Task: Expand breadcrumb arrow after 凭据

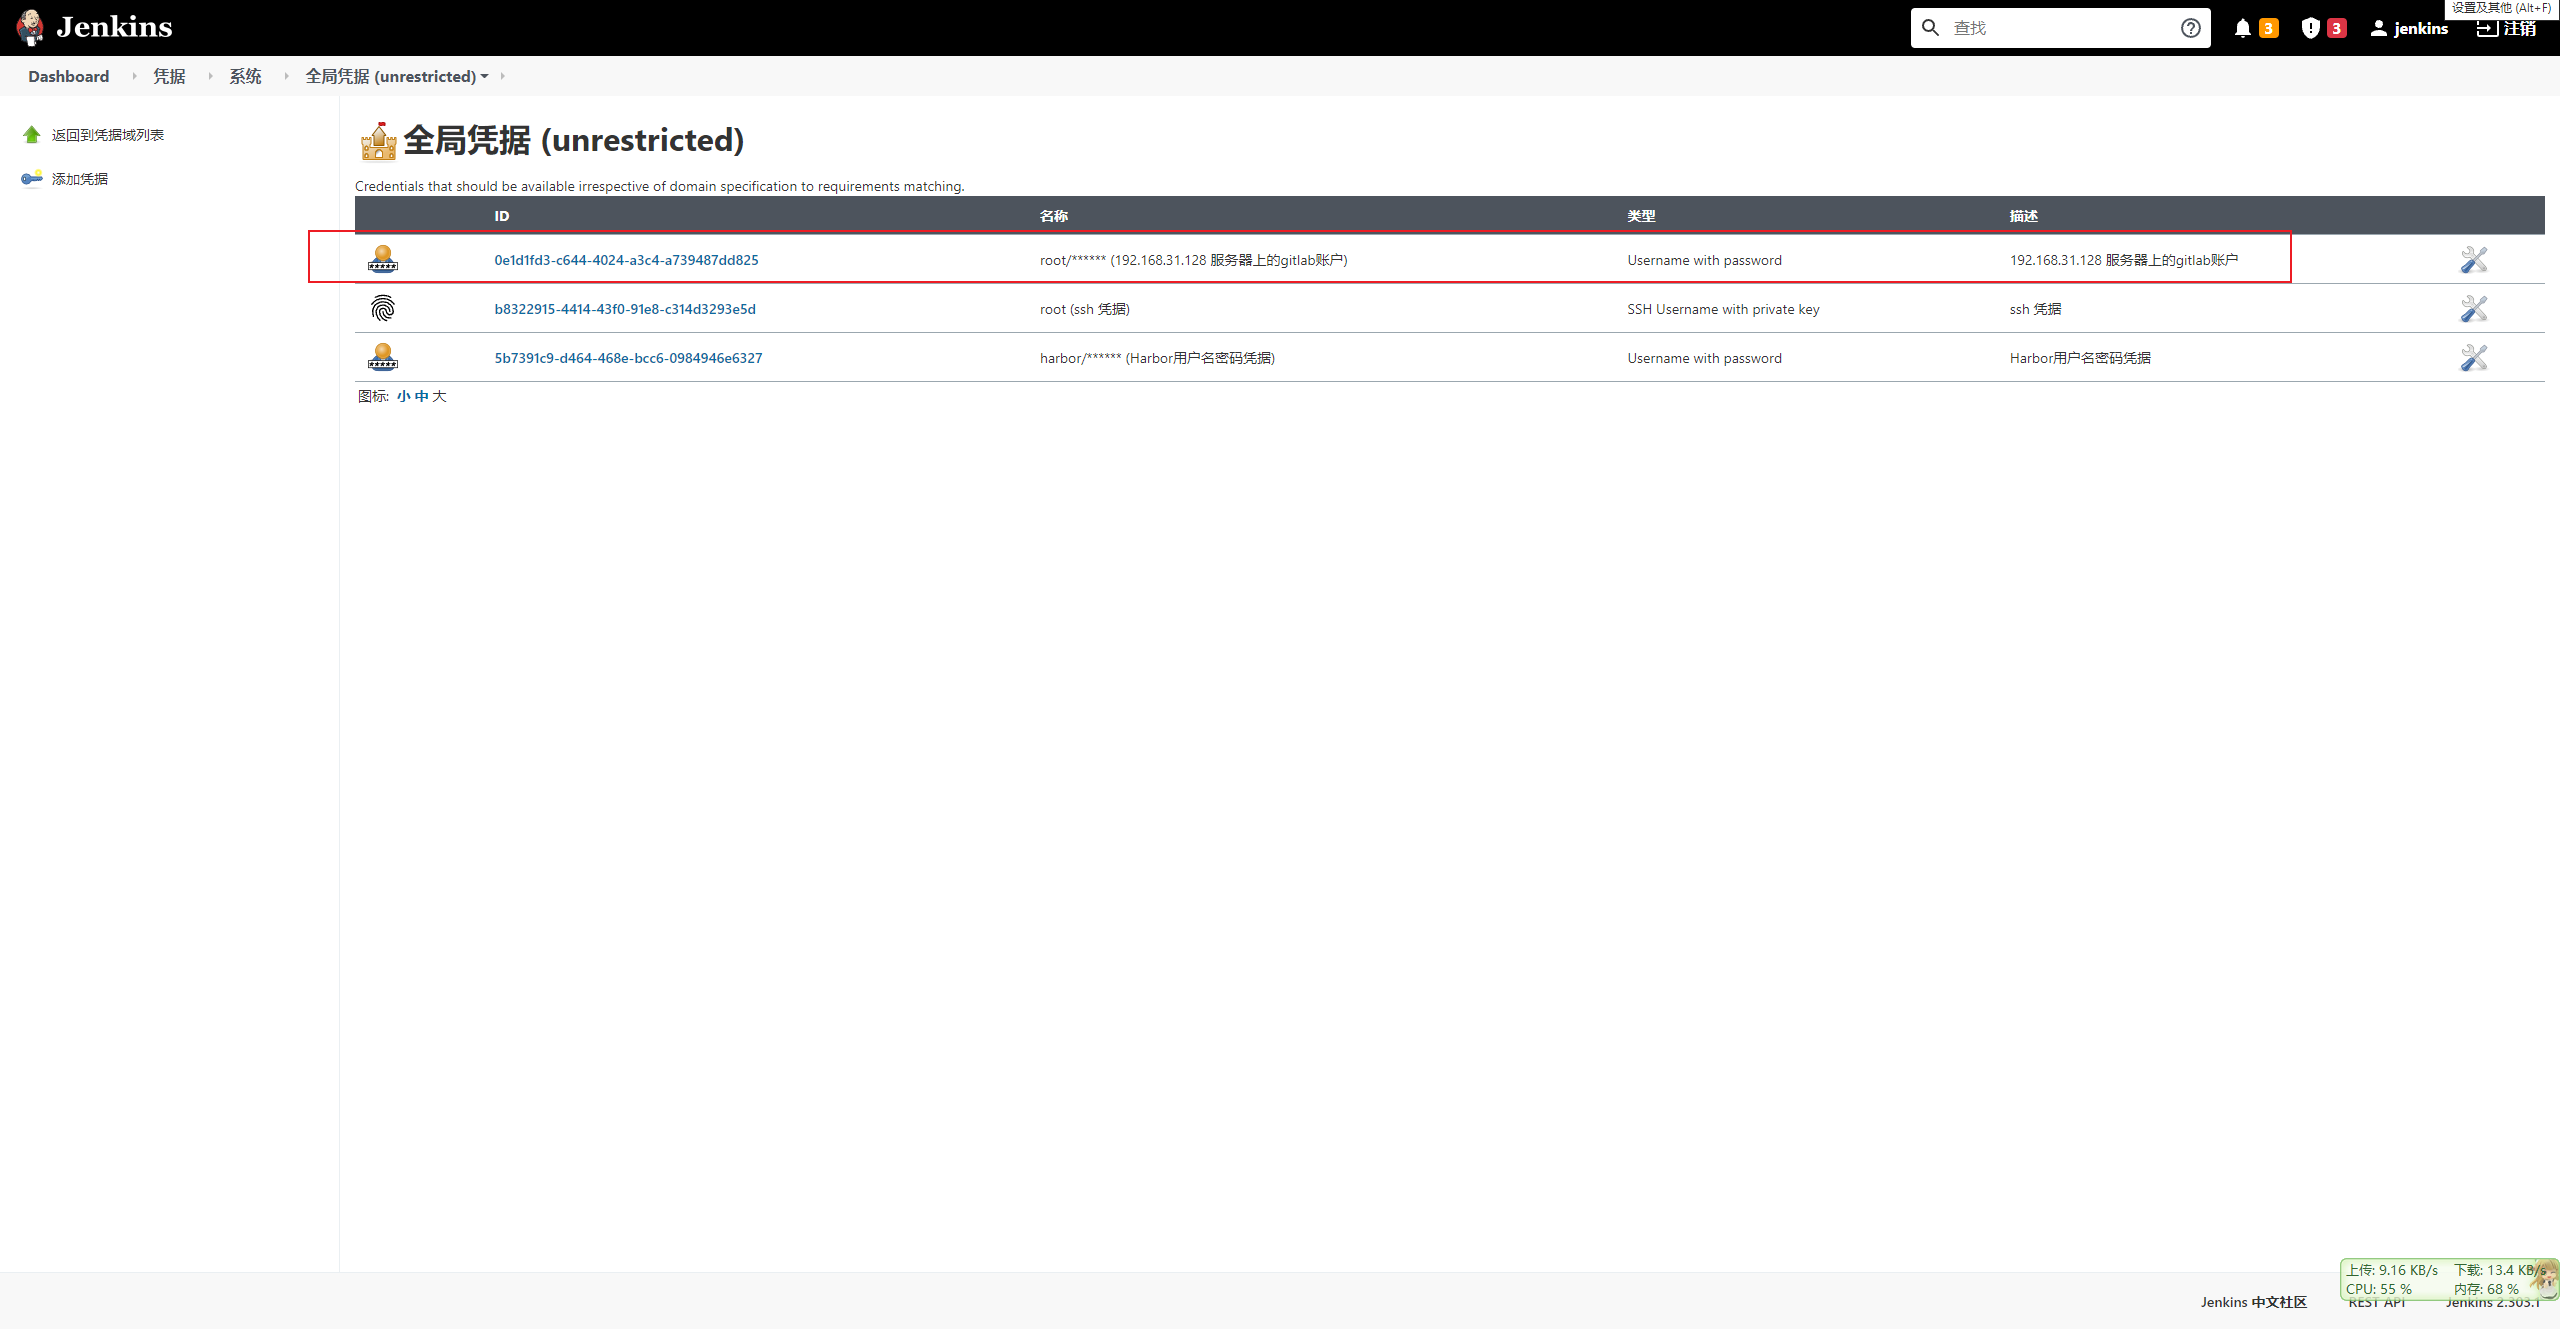Action: [210, 76]
